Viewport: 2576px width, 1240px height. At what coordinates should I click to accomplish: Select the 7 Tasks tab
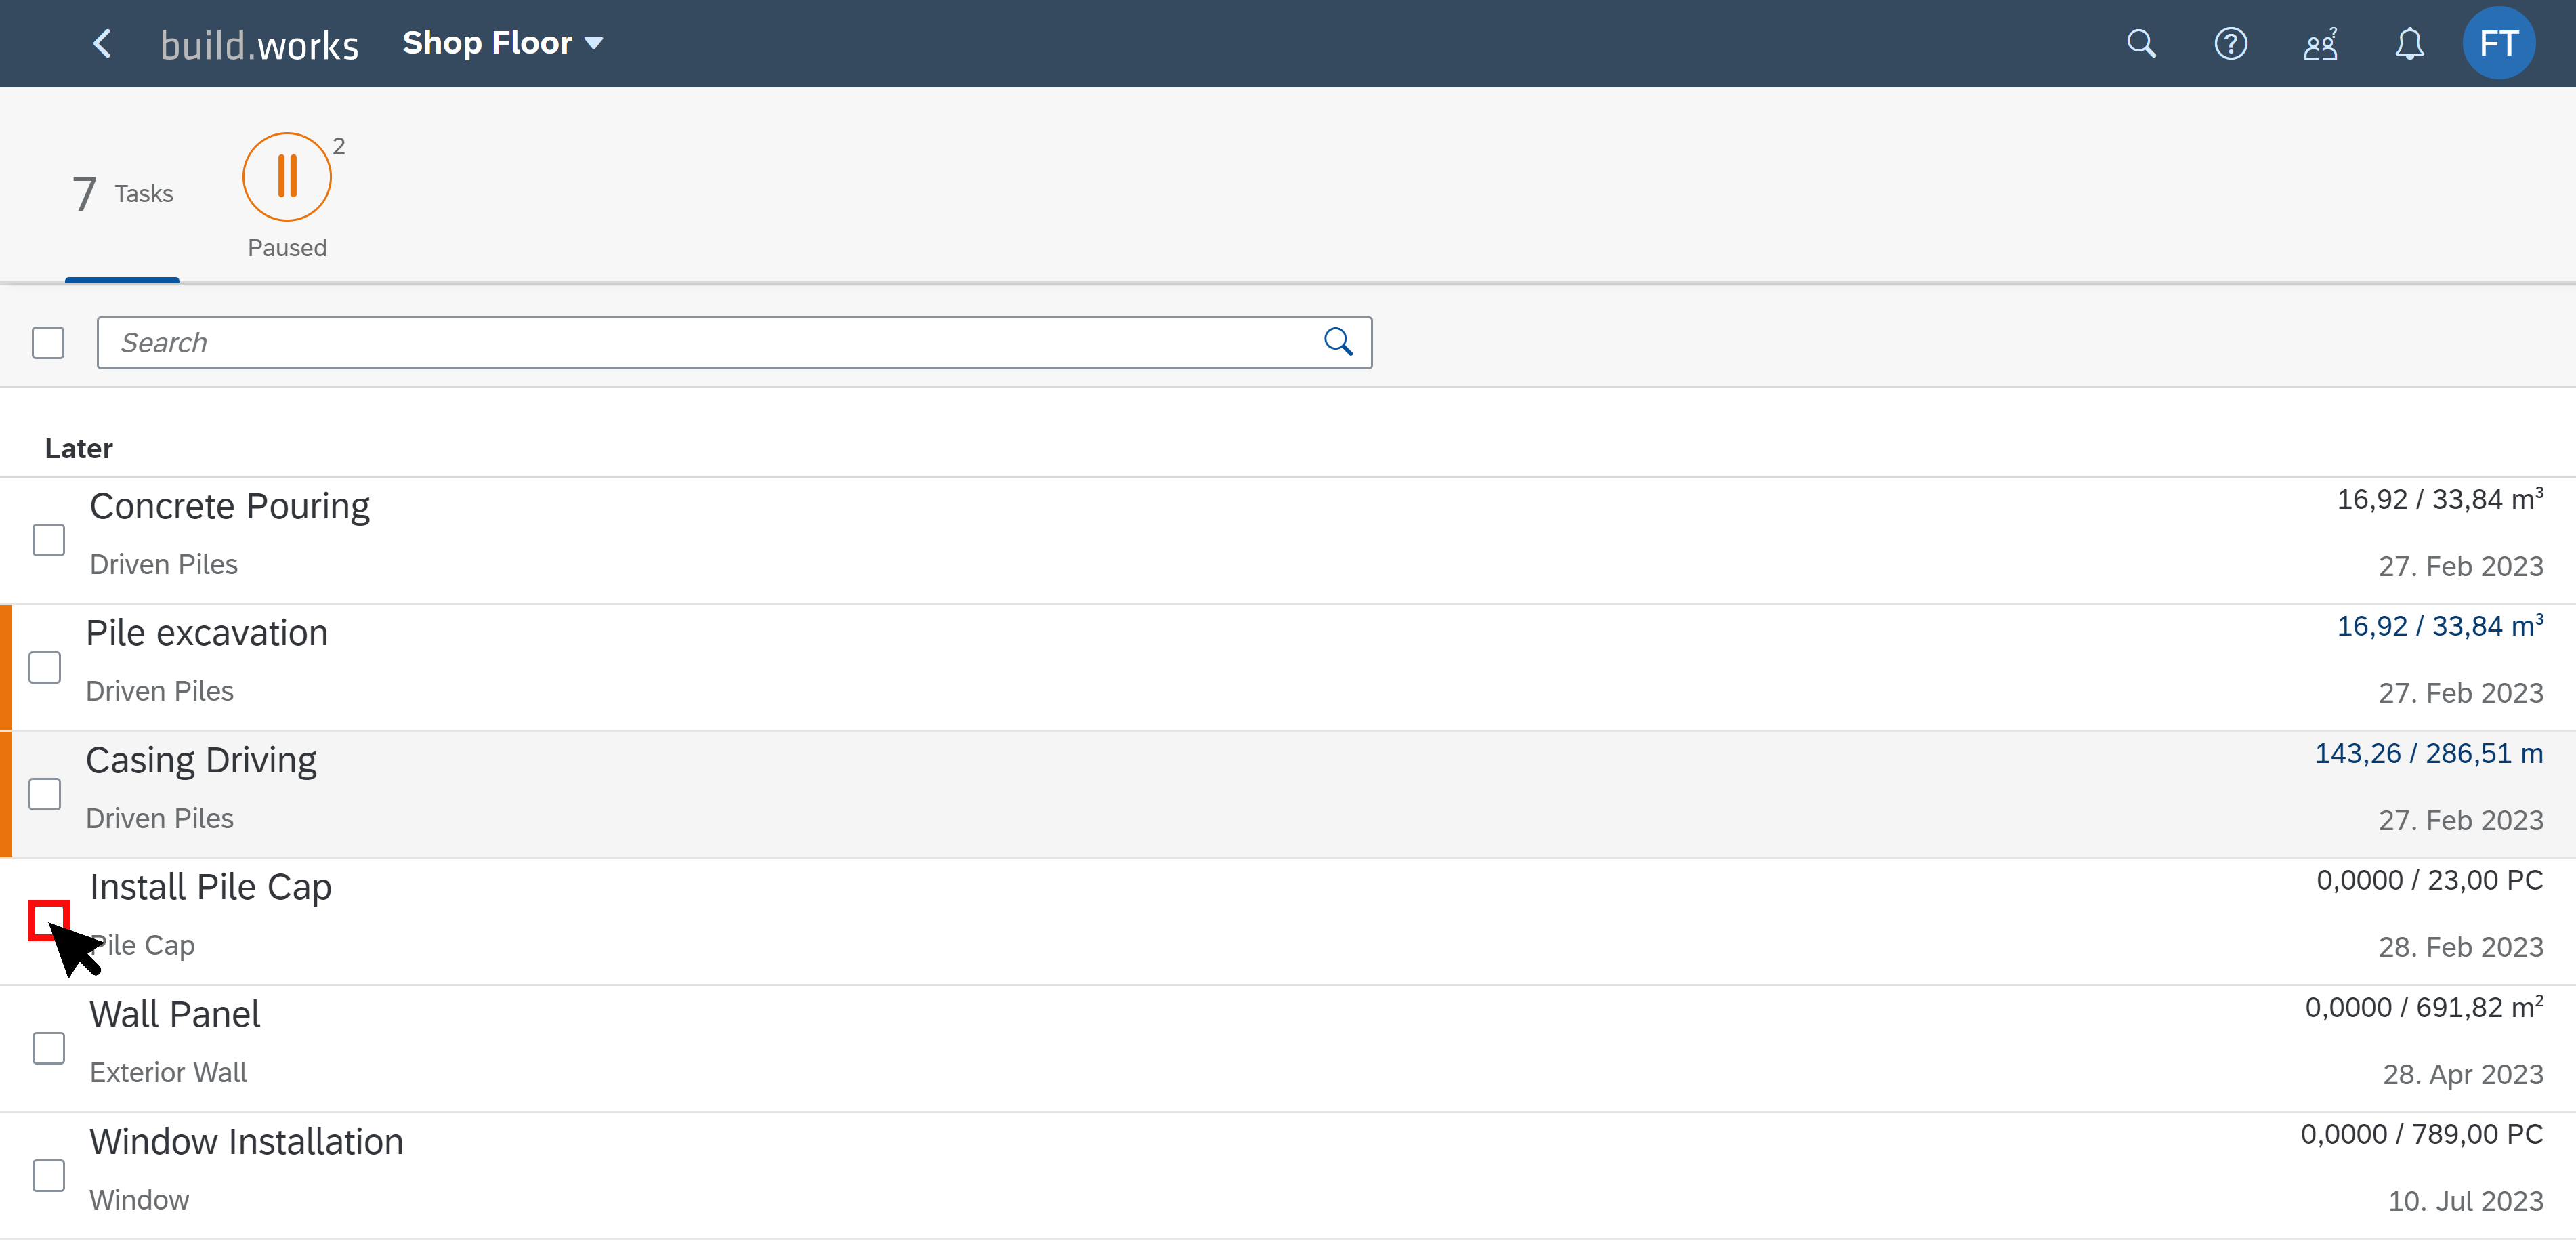(122, 193)
